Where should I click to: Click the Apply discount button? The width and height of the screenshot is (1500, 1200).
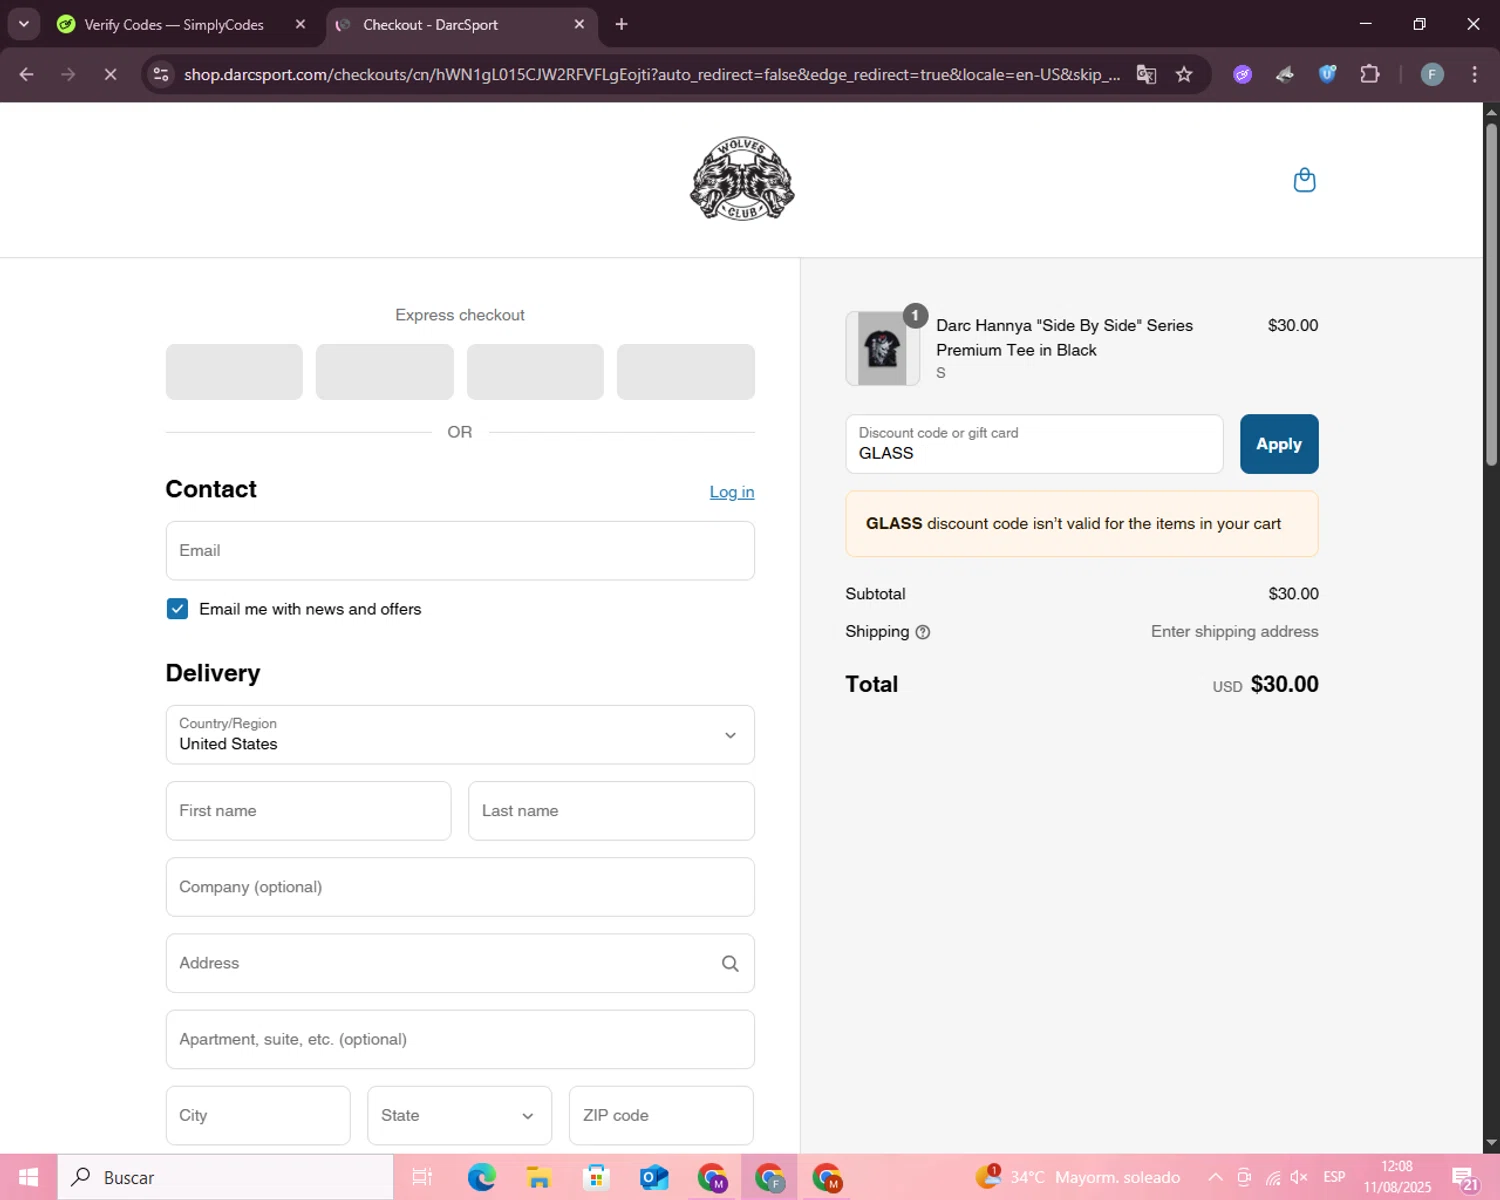[x=1279, y=444]
